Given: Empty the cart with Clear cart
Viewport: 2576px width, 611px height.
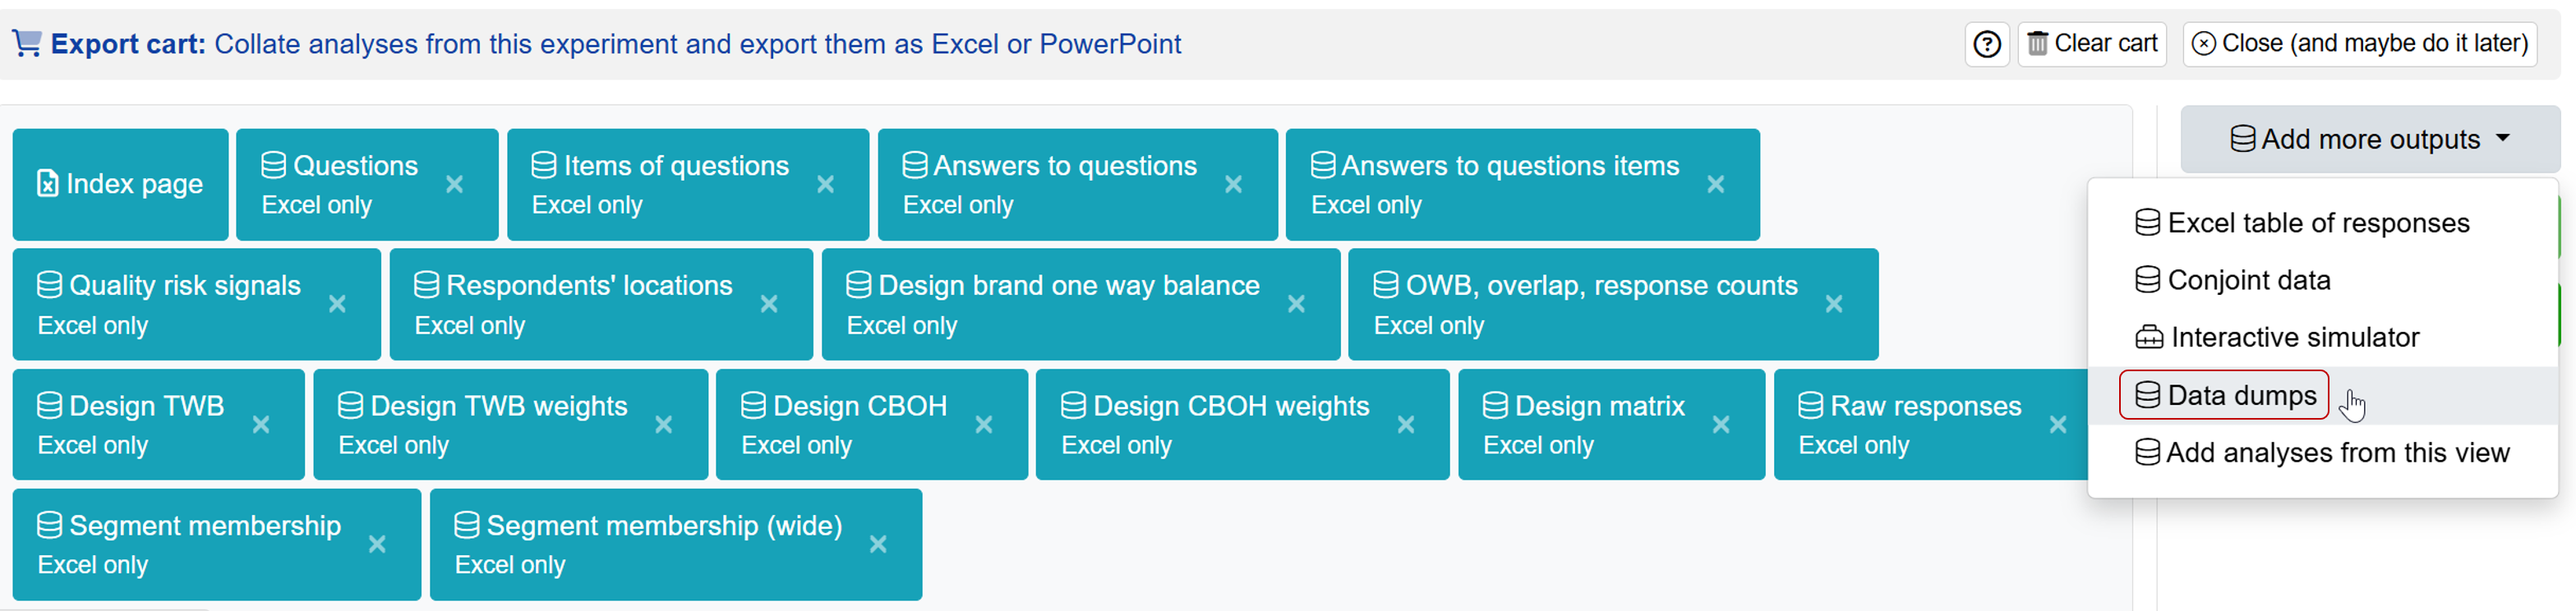Looking at the screenshot, I should (x=2091, y=44).
